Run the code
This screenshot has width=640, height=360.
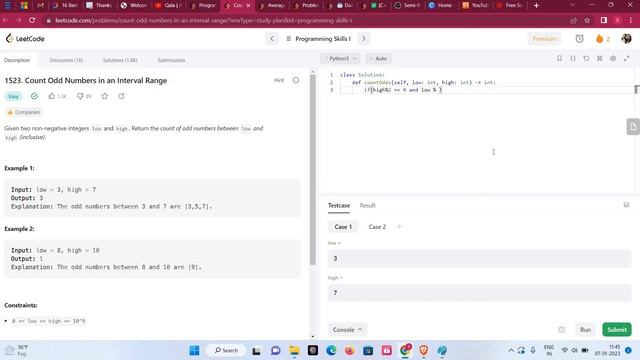coord(585,330)
